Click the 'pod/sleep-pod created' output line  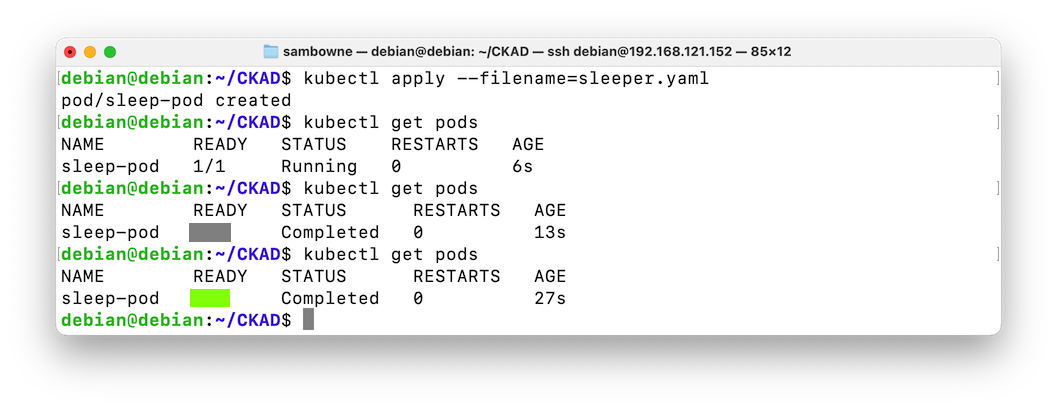[176, 101]
